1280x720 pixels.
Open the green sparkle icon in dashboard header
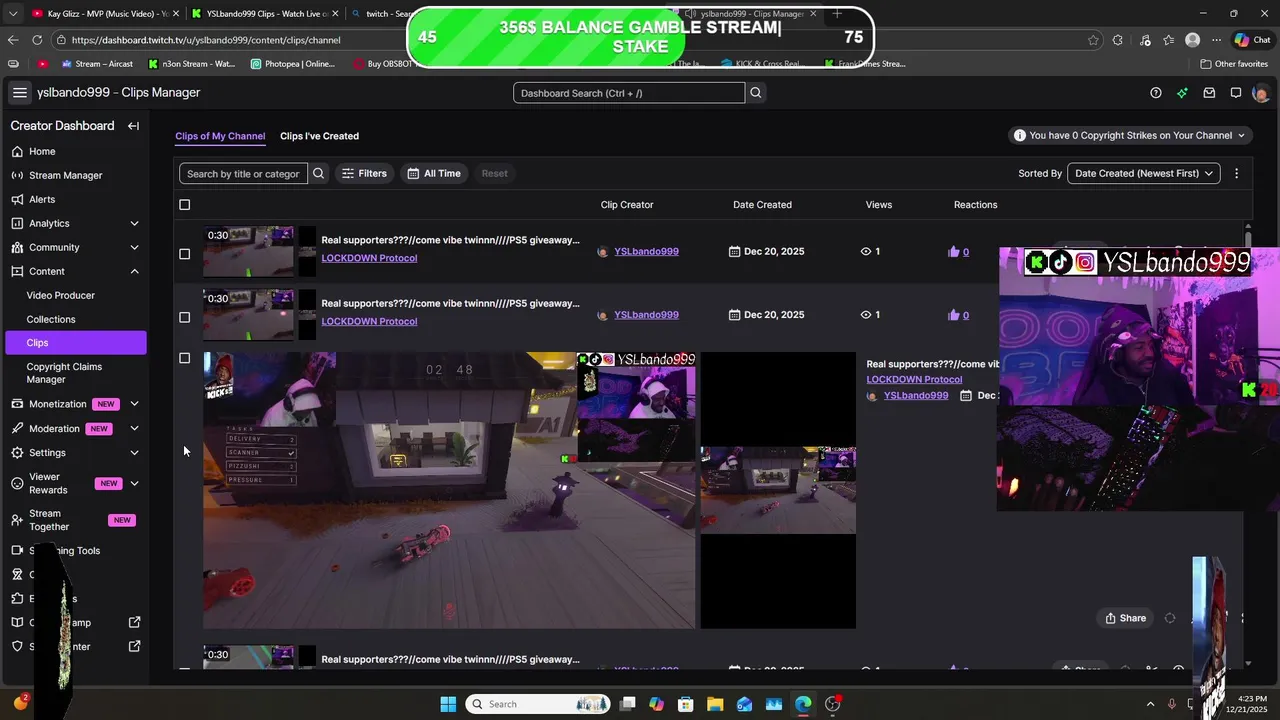point(1182,93)
